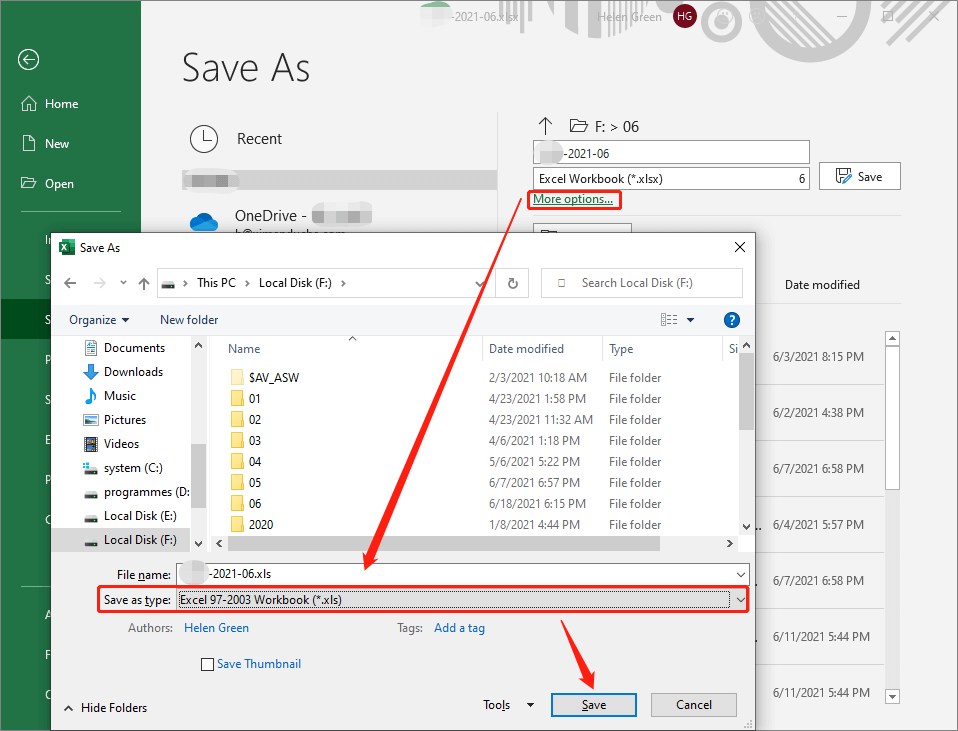Click the back arrow circle in Excel backstage
The height and width of the screenshot is (731, 958).
point(28,59)
